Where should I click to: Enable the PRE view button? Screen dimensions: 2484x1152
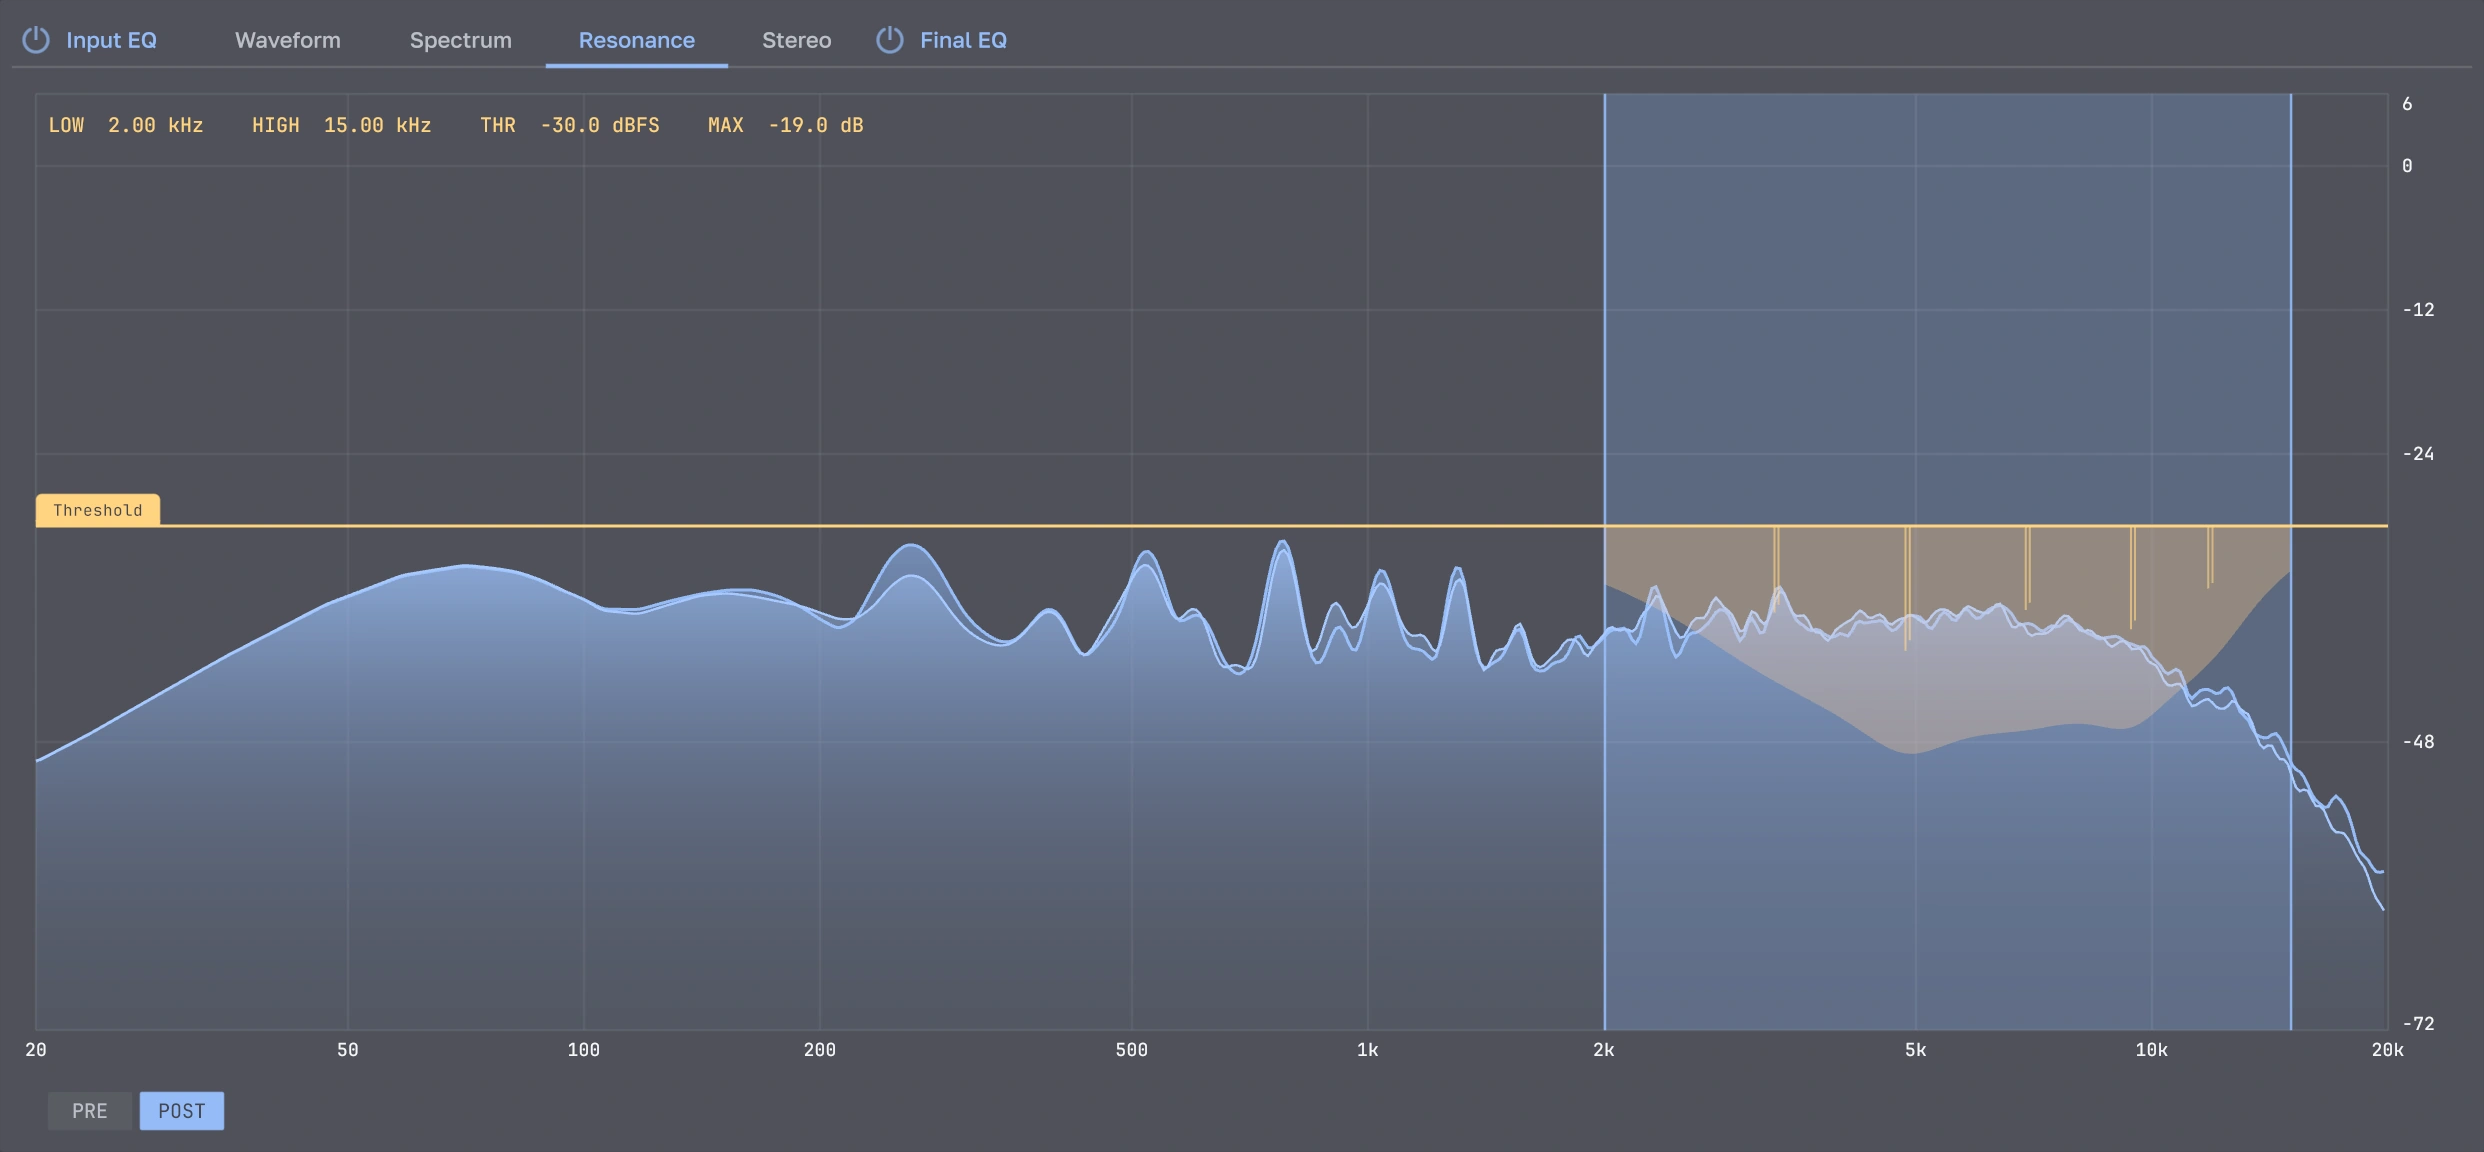90,1111
